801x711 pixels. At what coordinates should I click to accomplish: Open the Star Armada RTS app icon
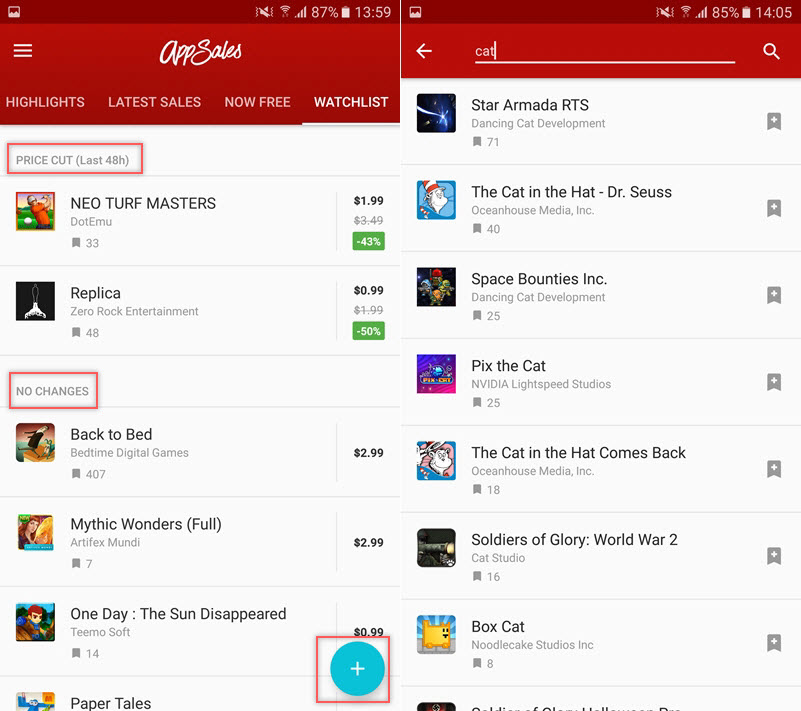point(436,113)
